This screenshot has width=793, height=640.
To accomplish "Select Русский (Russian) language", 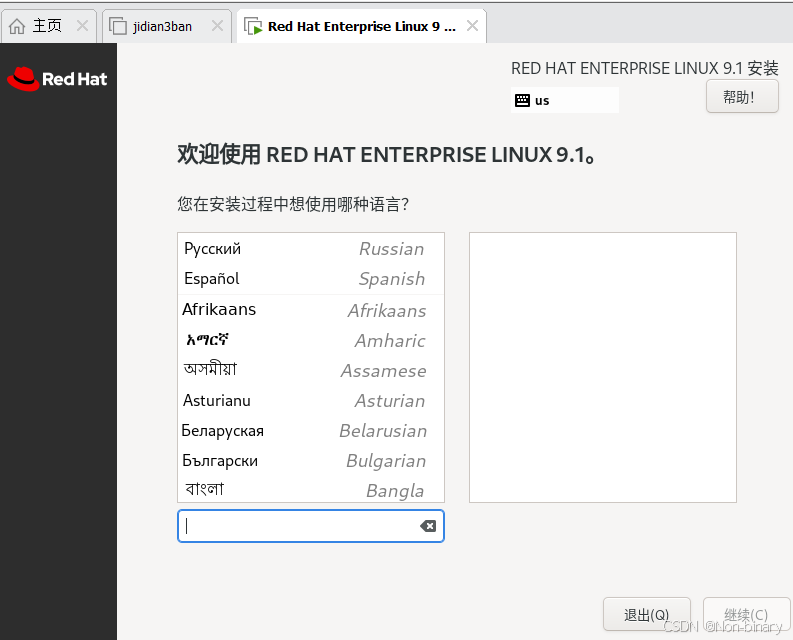I will coord(311,249).
